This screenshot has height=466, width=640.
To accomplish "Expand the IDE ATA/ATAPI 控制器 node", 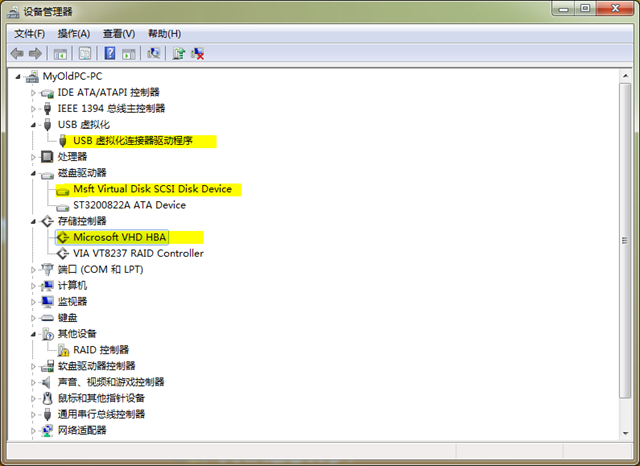I will pos(33,93).
